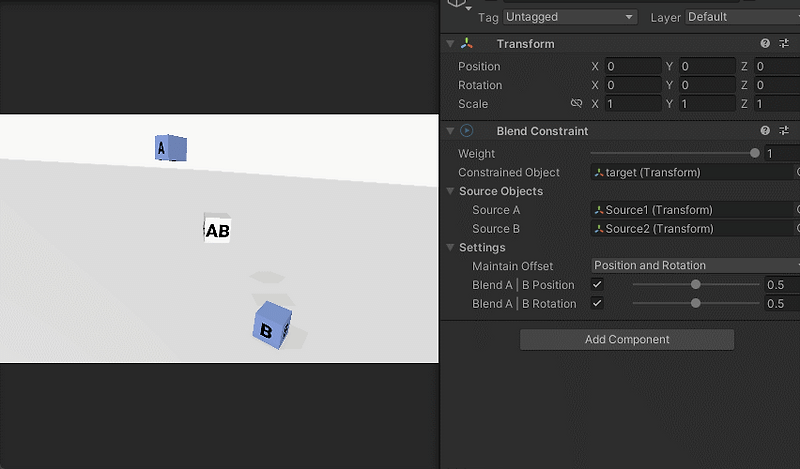Click the Position X input field
Screen dimensions: 800x469
coord(632,67)
